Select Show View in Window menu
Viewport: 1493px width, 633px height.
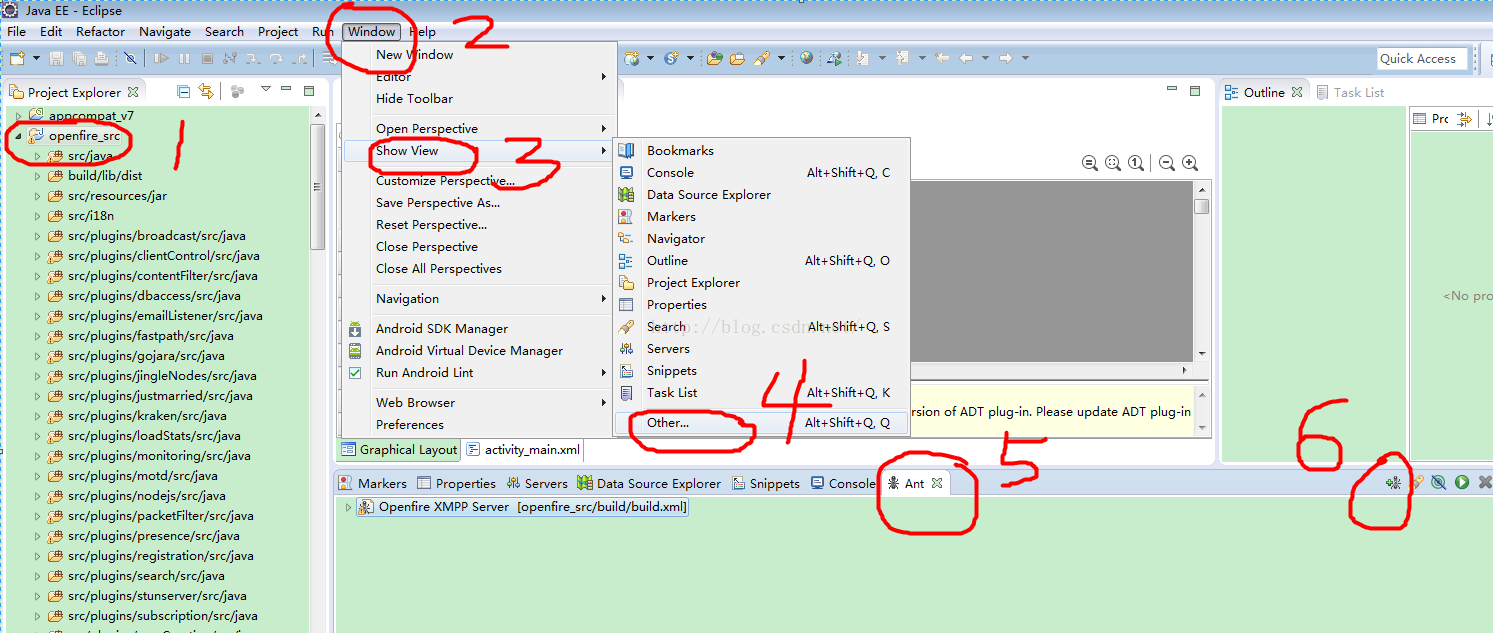[477, 151]
